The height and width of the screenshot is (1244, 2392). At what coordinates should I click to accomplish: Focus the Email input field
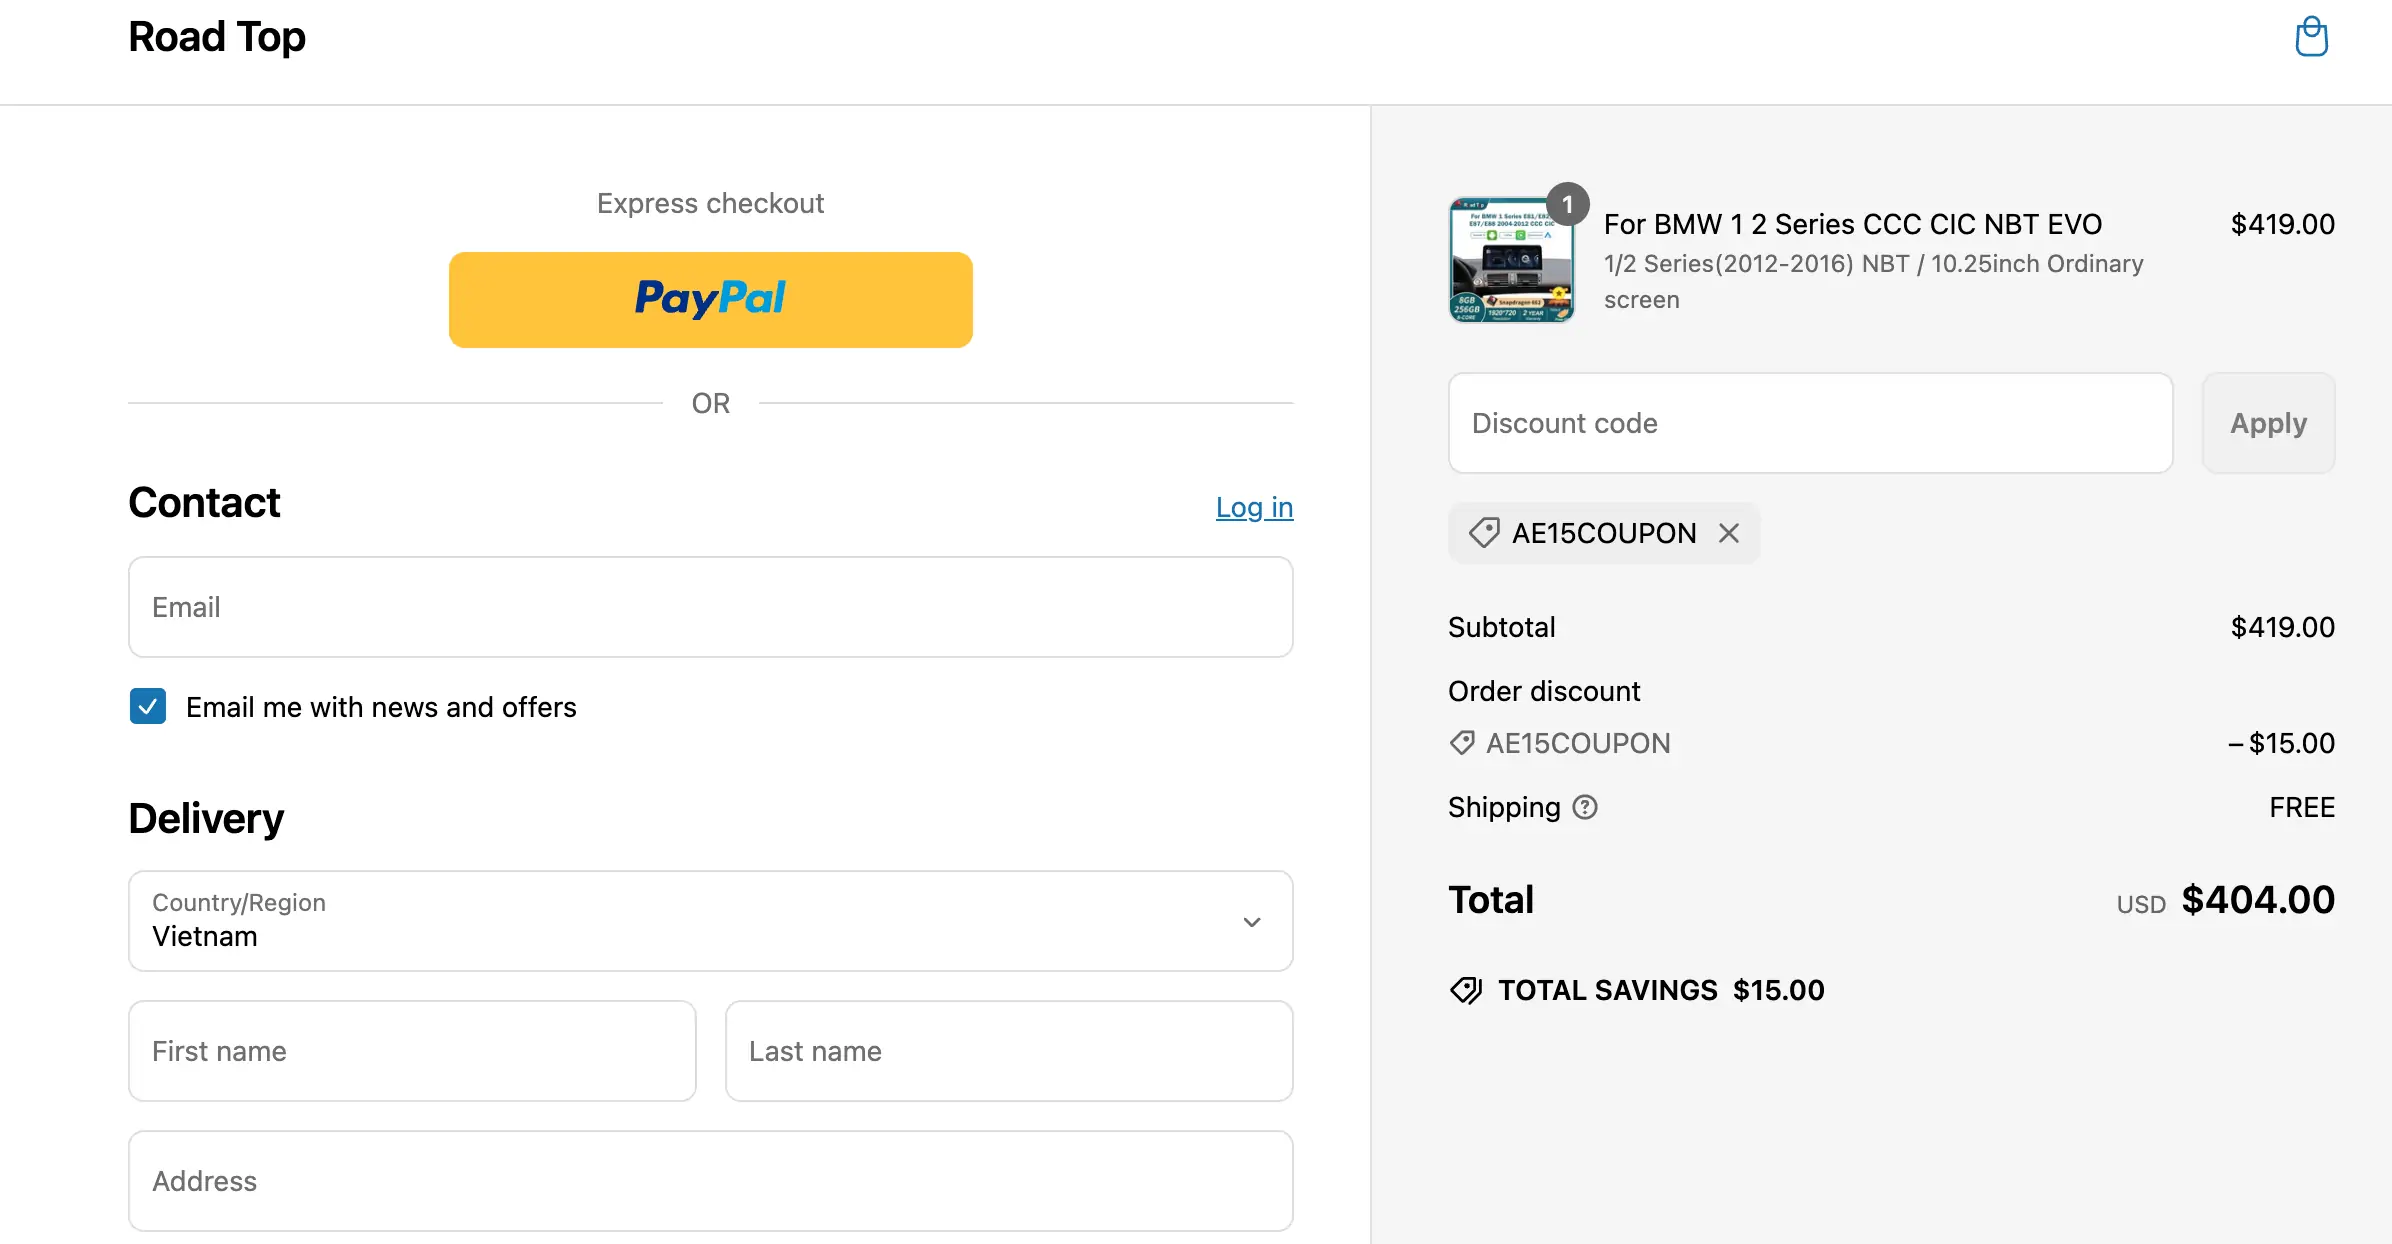point(710,607)
